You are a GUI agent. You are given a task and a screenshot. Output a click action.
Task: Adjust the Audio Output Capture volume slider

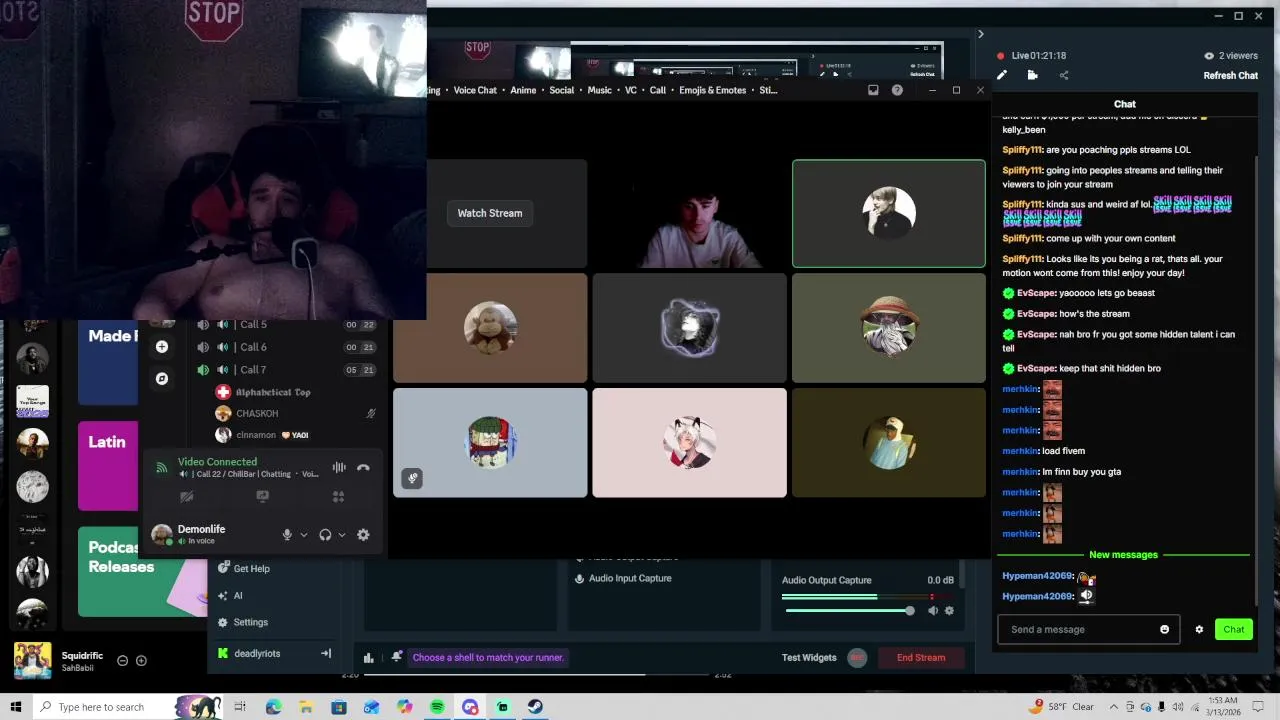tap(848, 611)
